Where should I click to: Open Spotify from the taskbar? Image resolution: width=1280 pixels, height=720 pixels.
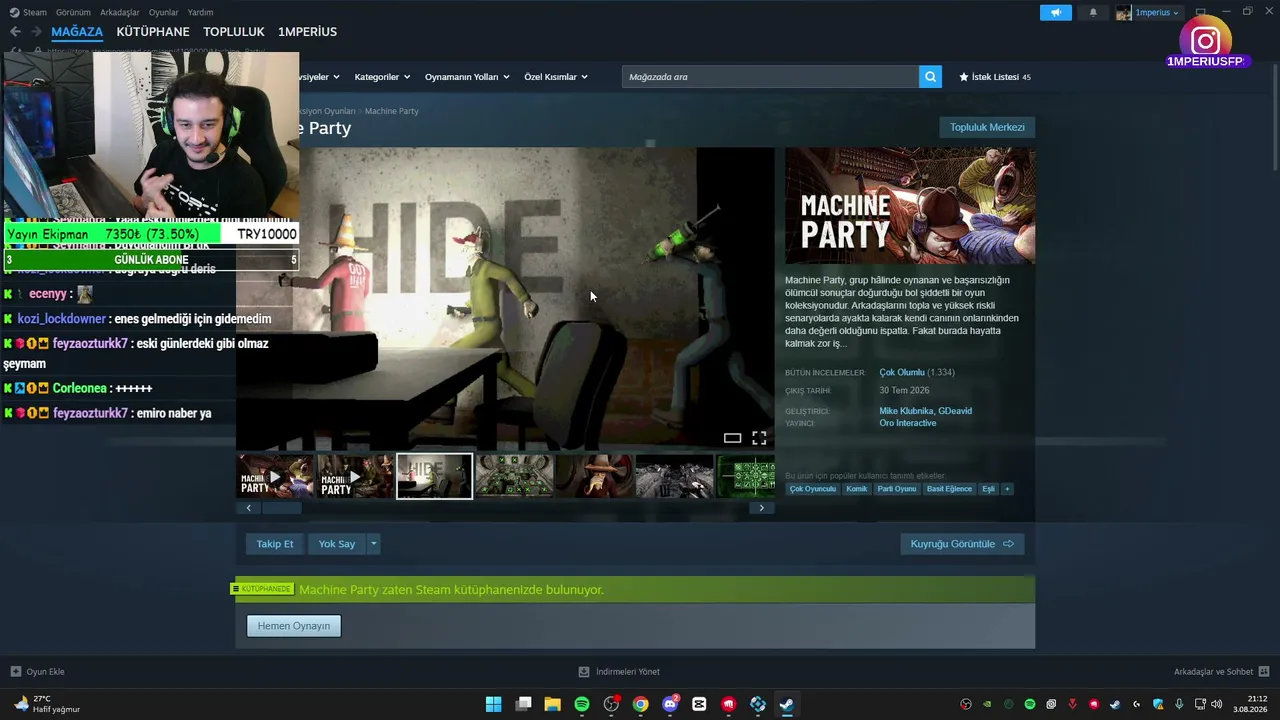[582, 704]
